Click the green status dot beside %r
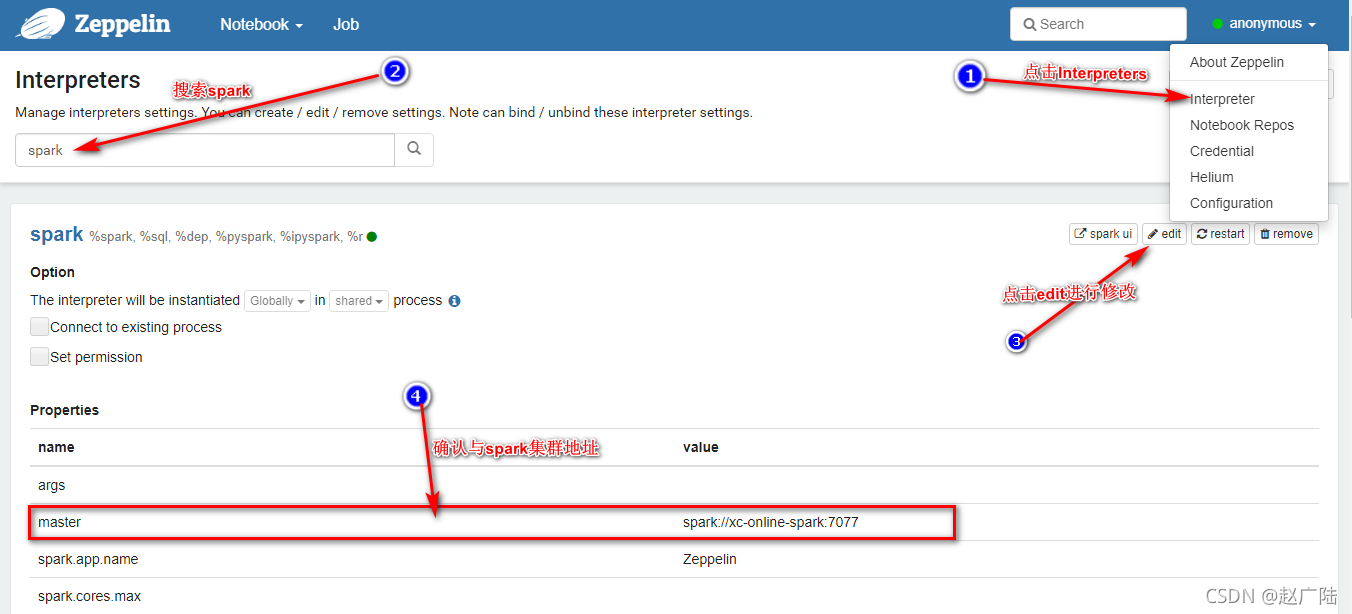1352x614 pixels. pyautogui.click(x=372, y=237)
